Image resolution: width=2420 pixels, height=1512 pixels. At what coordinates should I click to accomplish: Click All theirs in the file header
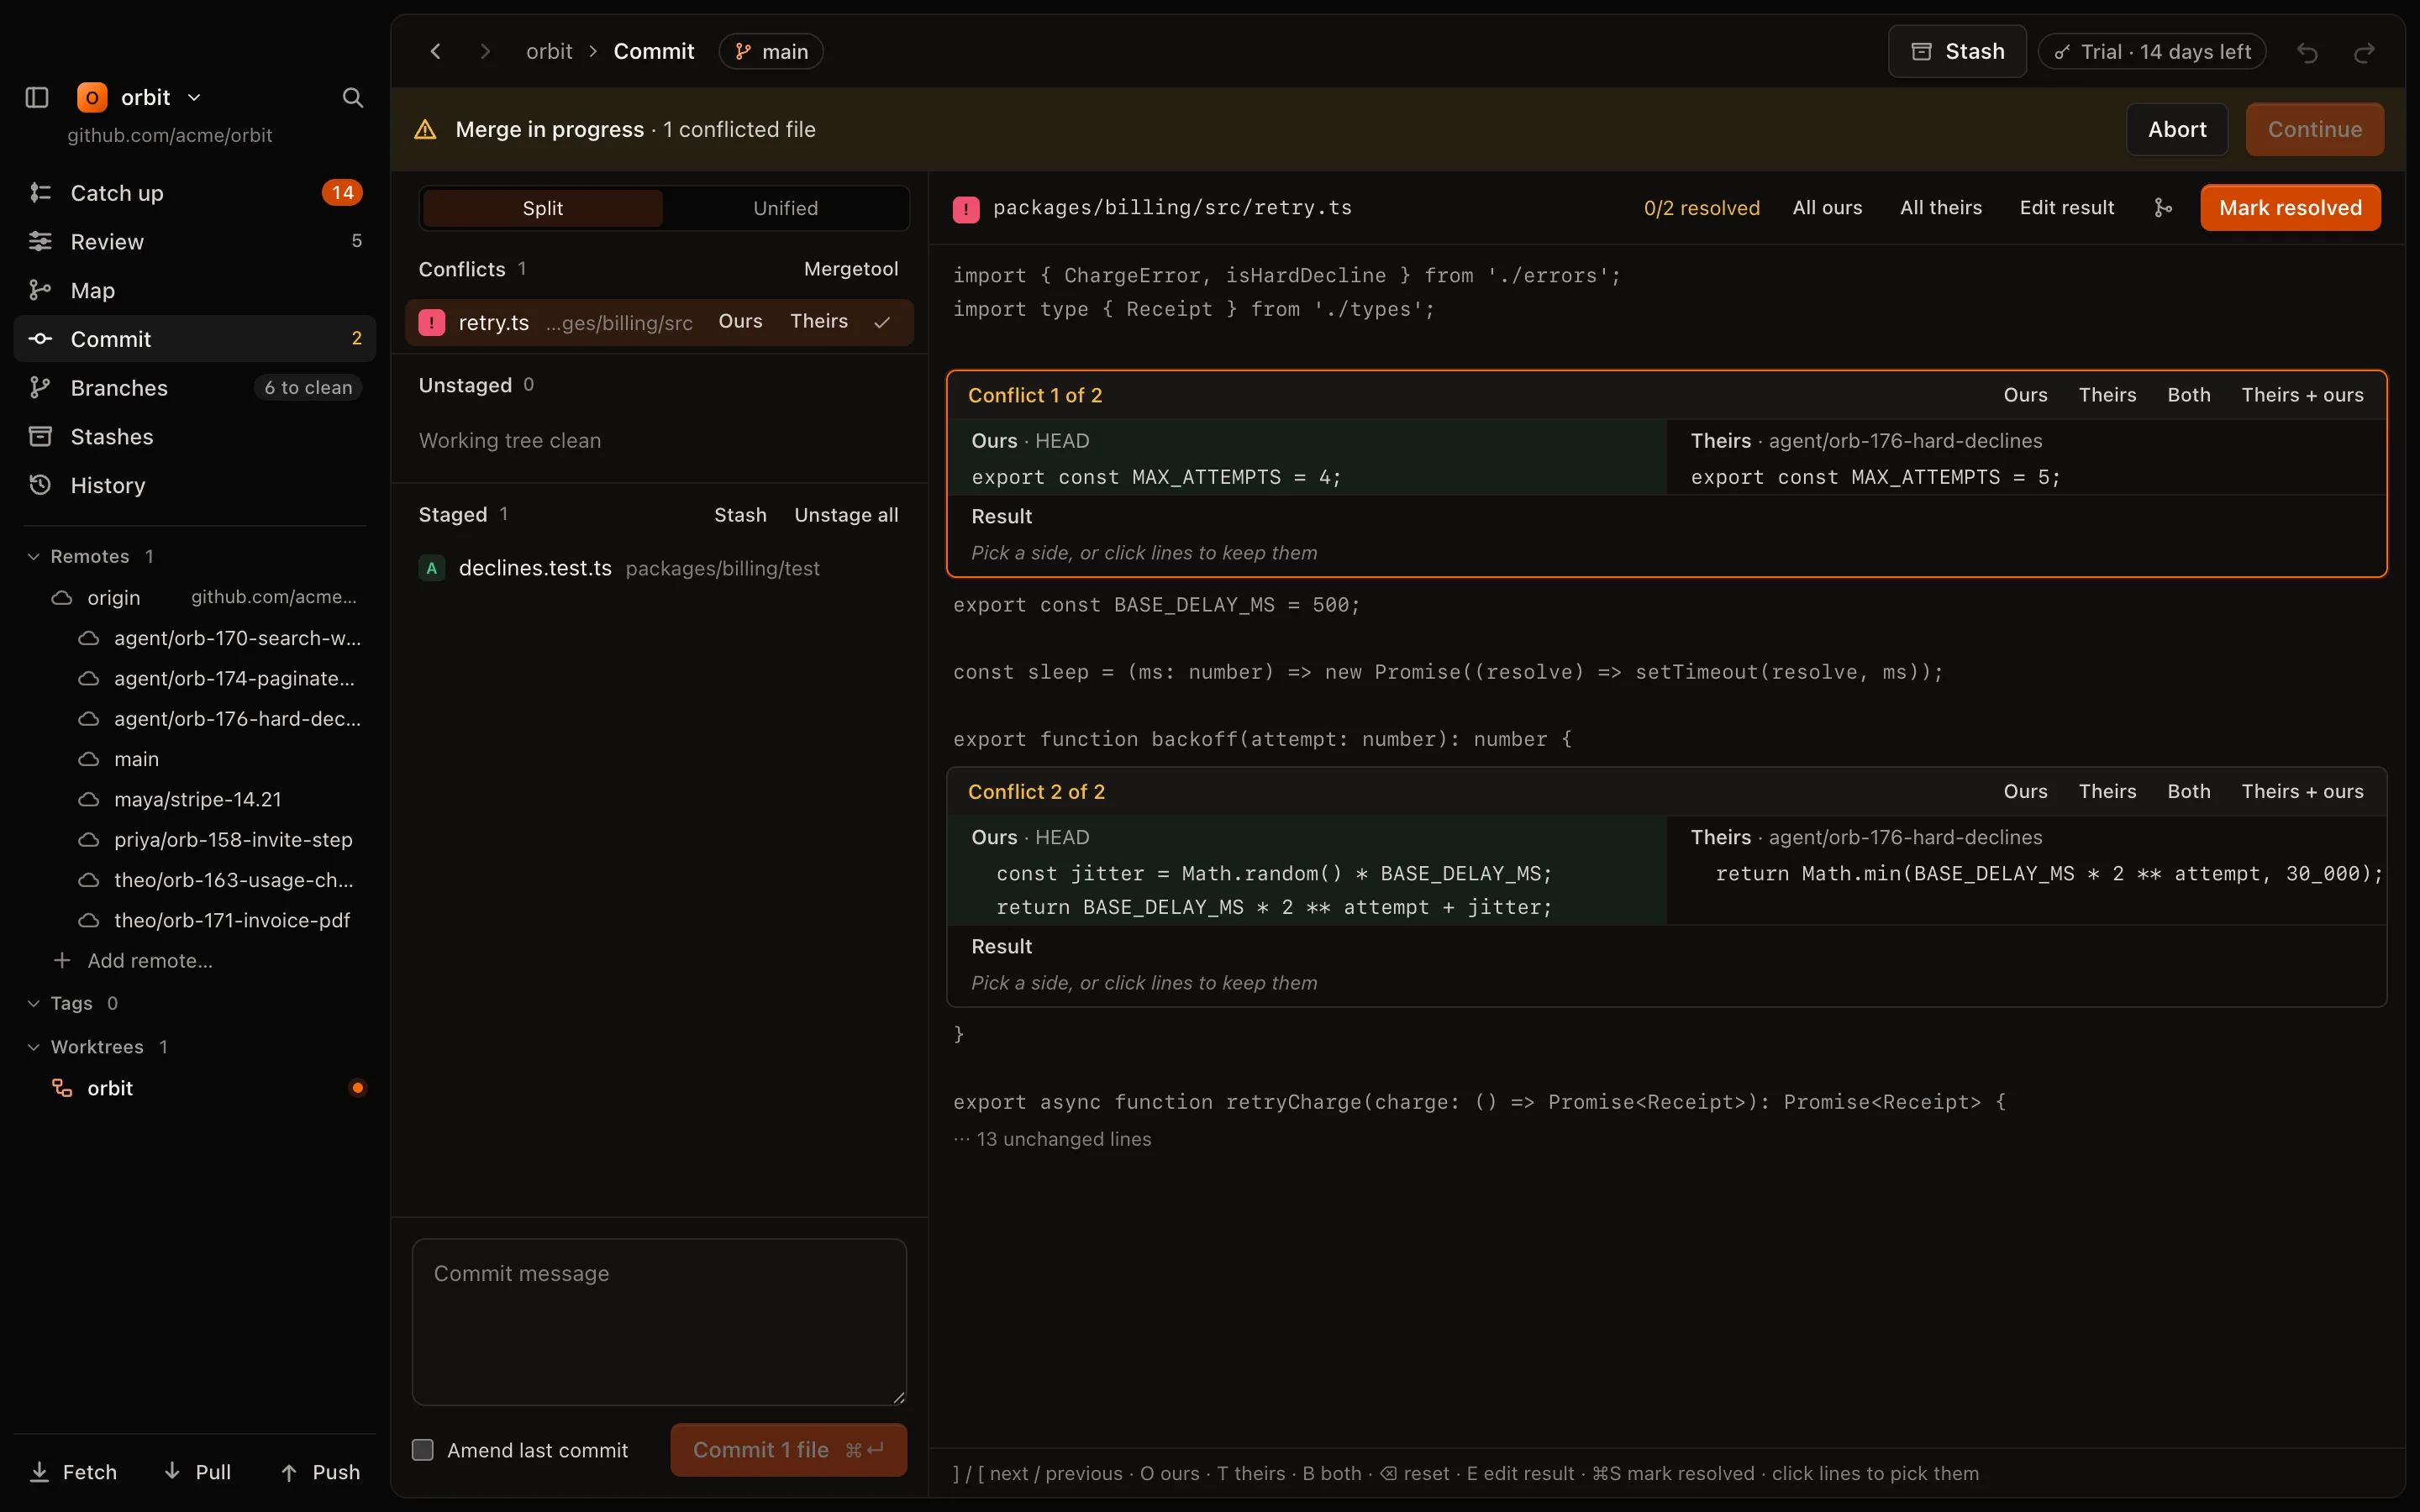click(x=1940, y=208)
